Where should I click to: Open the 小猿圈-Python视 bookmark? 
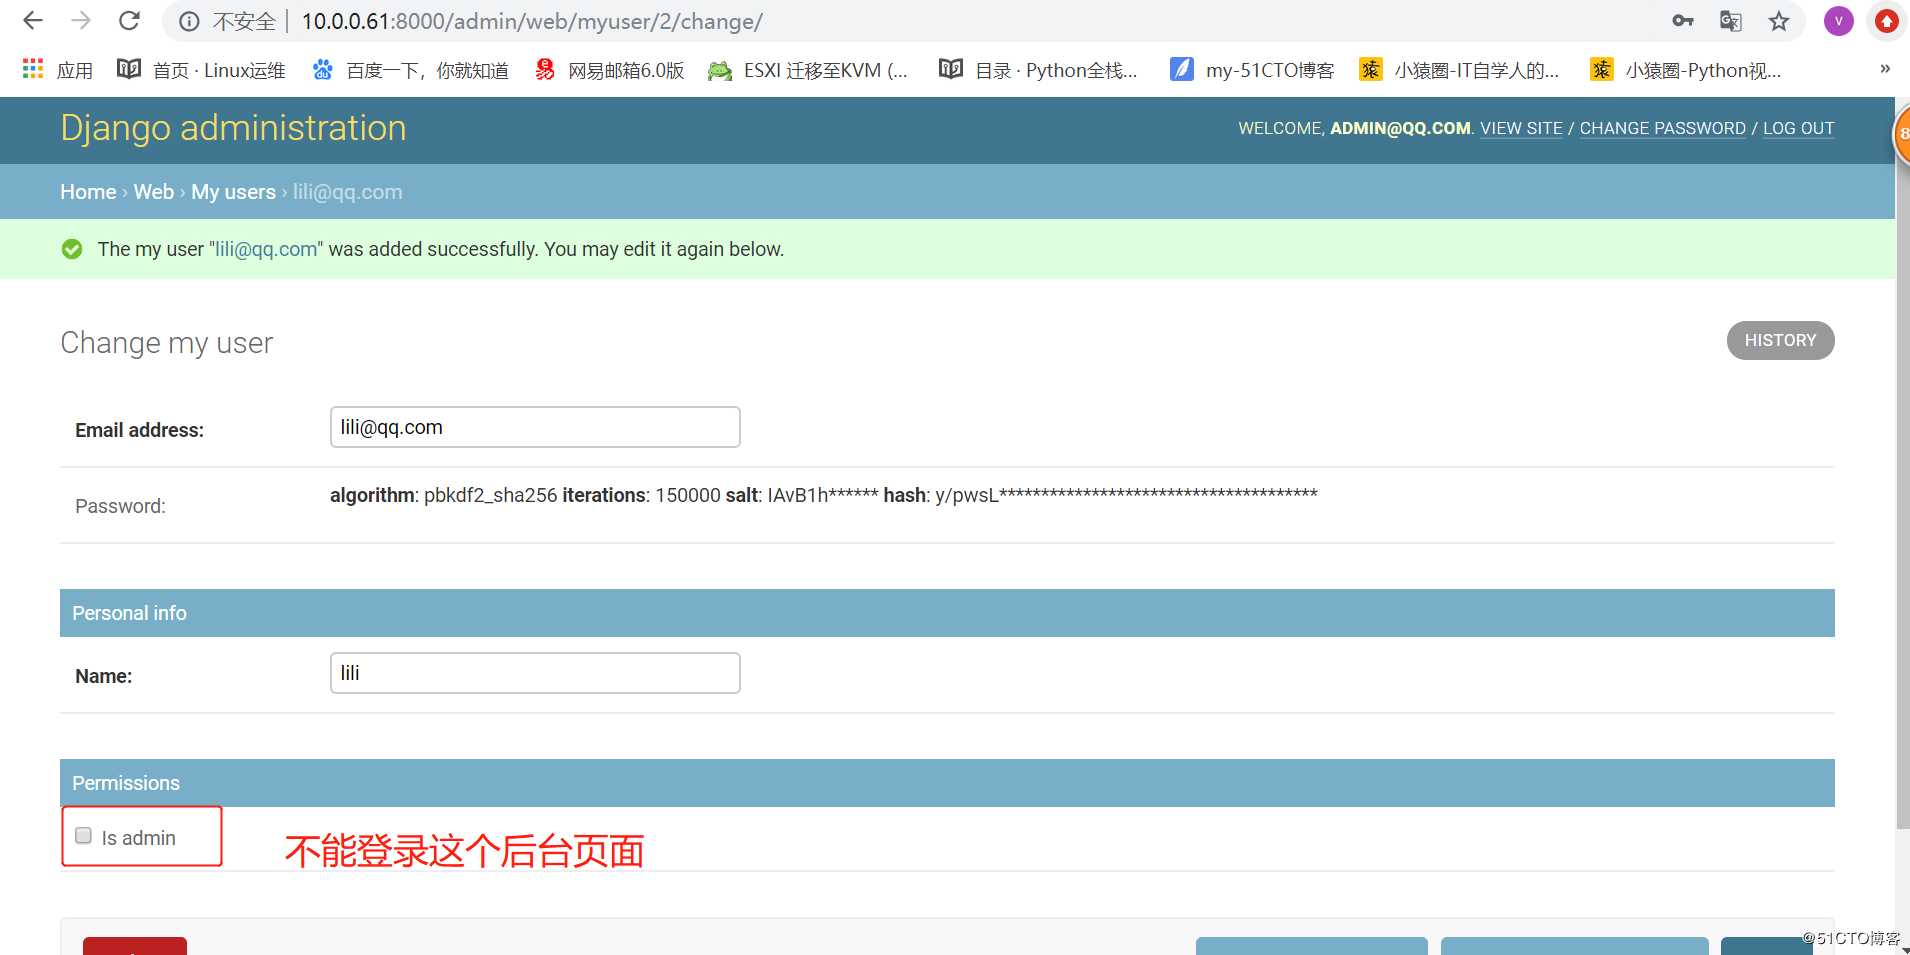coord(1686,70)
